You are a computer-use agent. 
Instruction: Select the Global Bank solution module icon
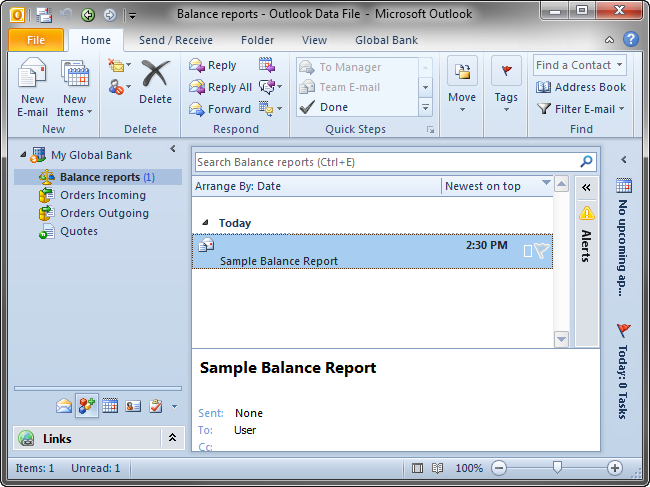coord(87,406)
